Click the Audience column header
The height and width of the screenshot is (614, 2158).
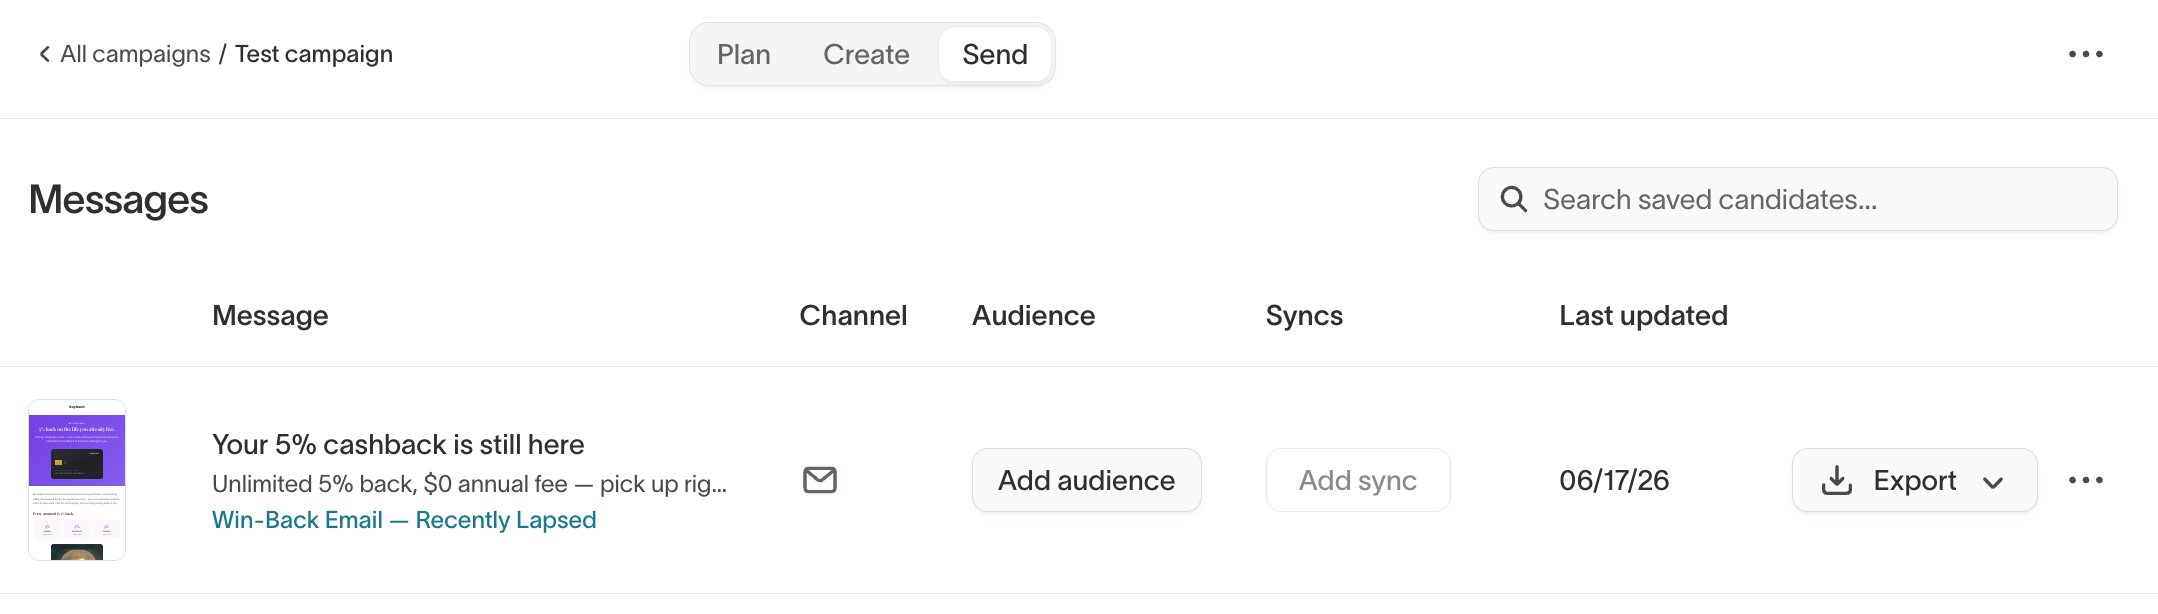pyautogui.click(x=1033, y=316)
